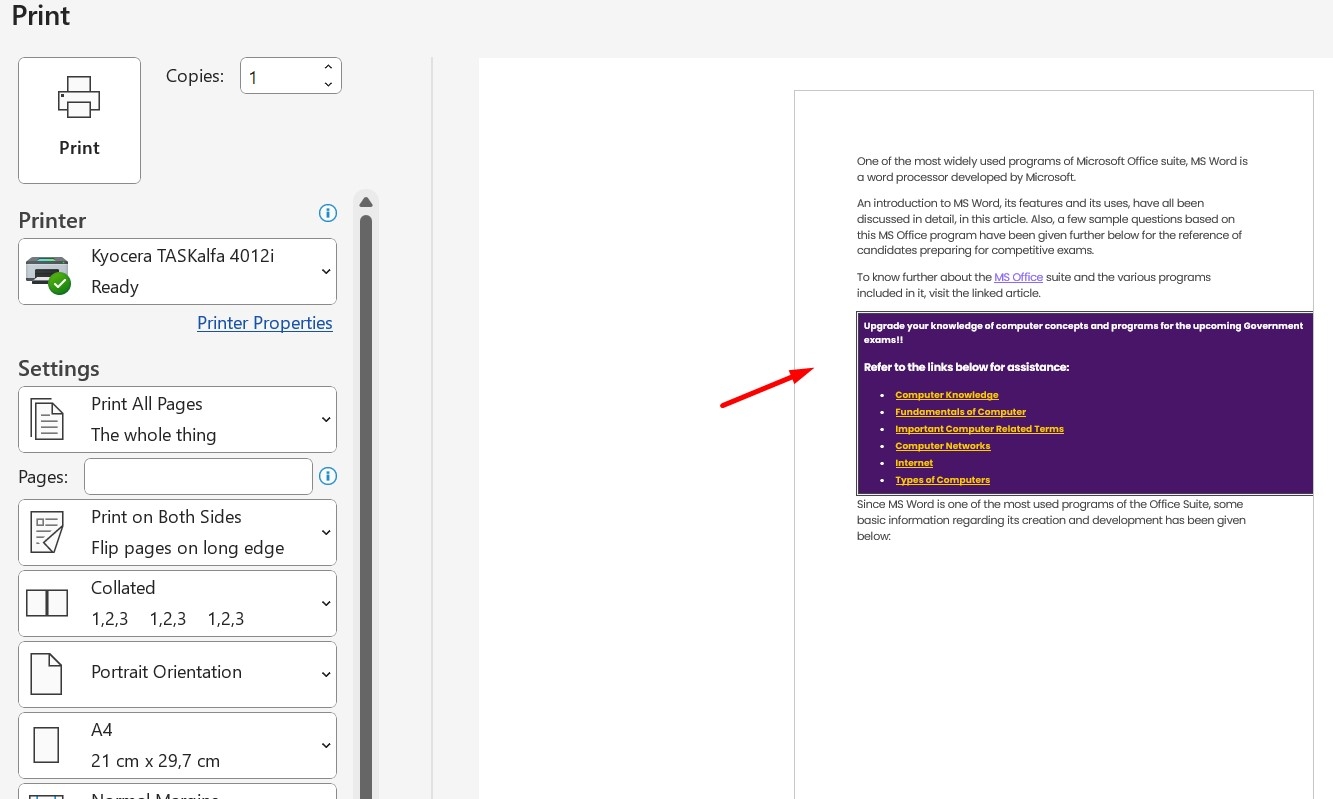Click 'The whole thing' description text

(153, 435)
